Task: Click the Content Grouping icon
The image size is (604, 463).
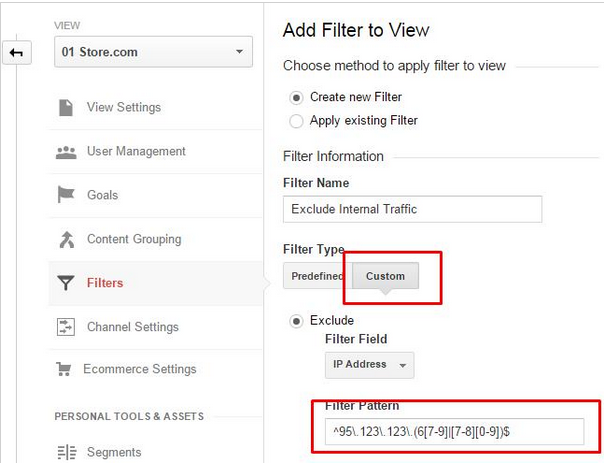Action: [x=66, y=239]
